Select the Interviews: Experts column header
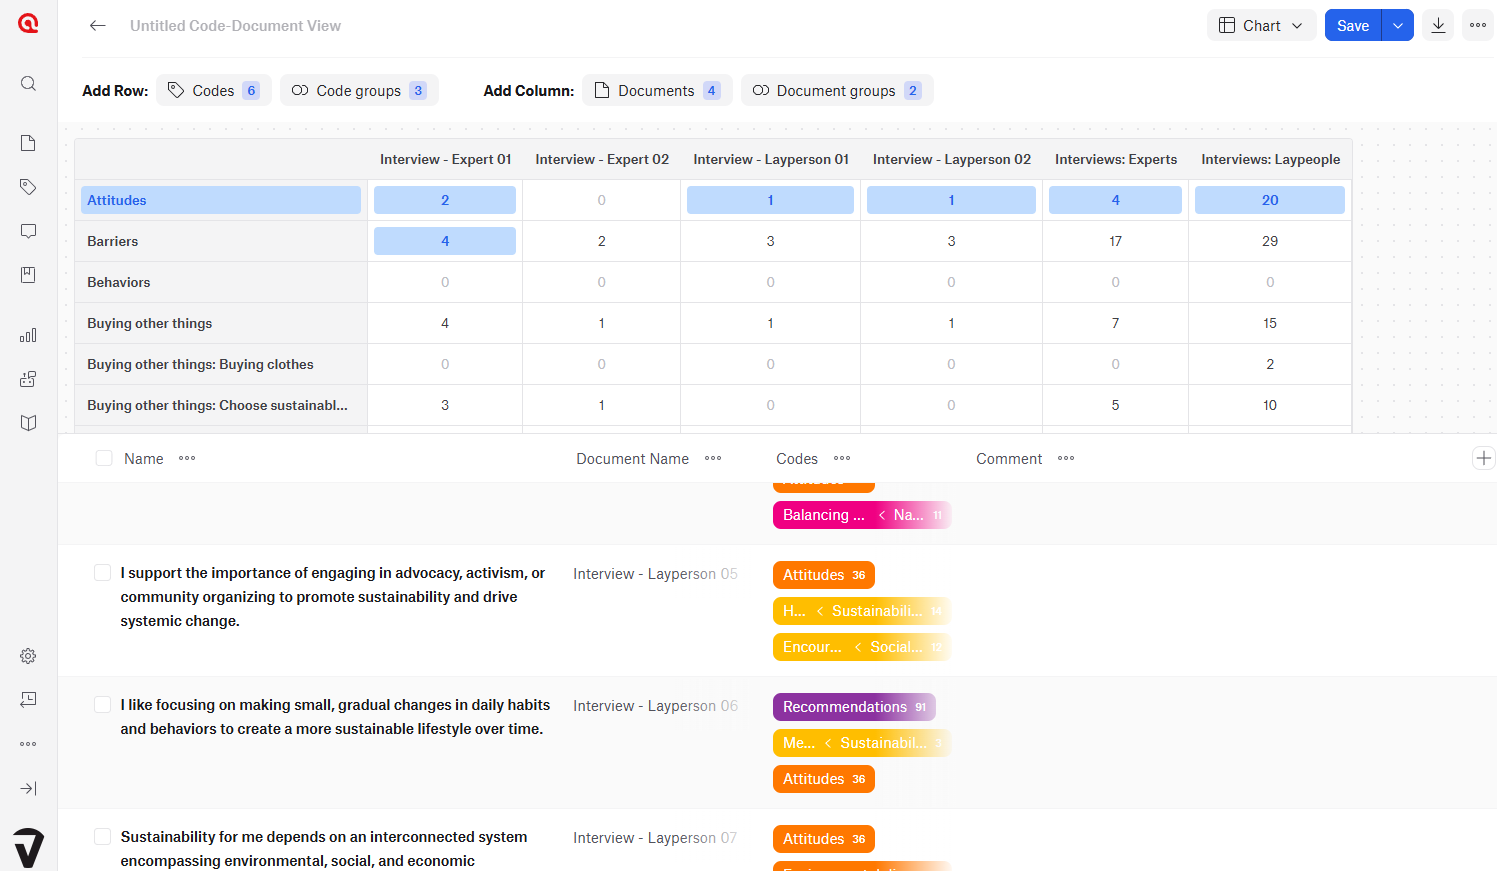Screen dimensions: 1497x871 (1116, 159)
